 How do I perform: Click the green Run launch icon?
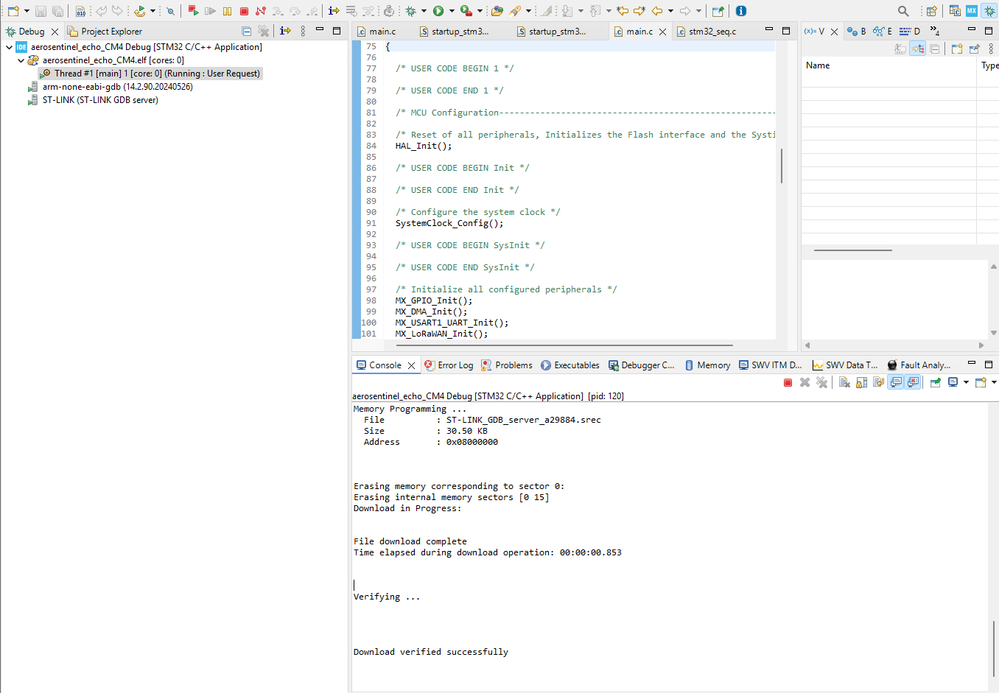[x=438, y=11]
